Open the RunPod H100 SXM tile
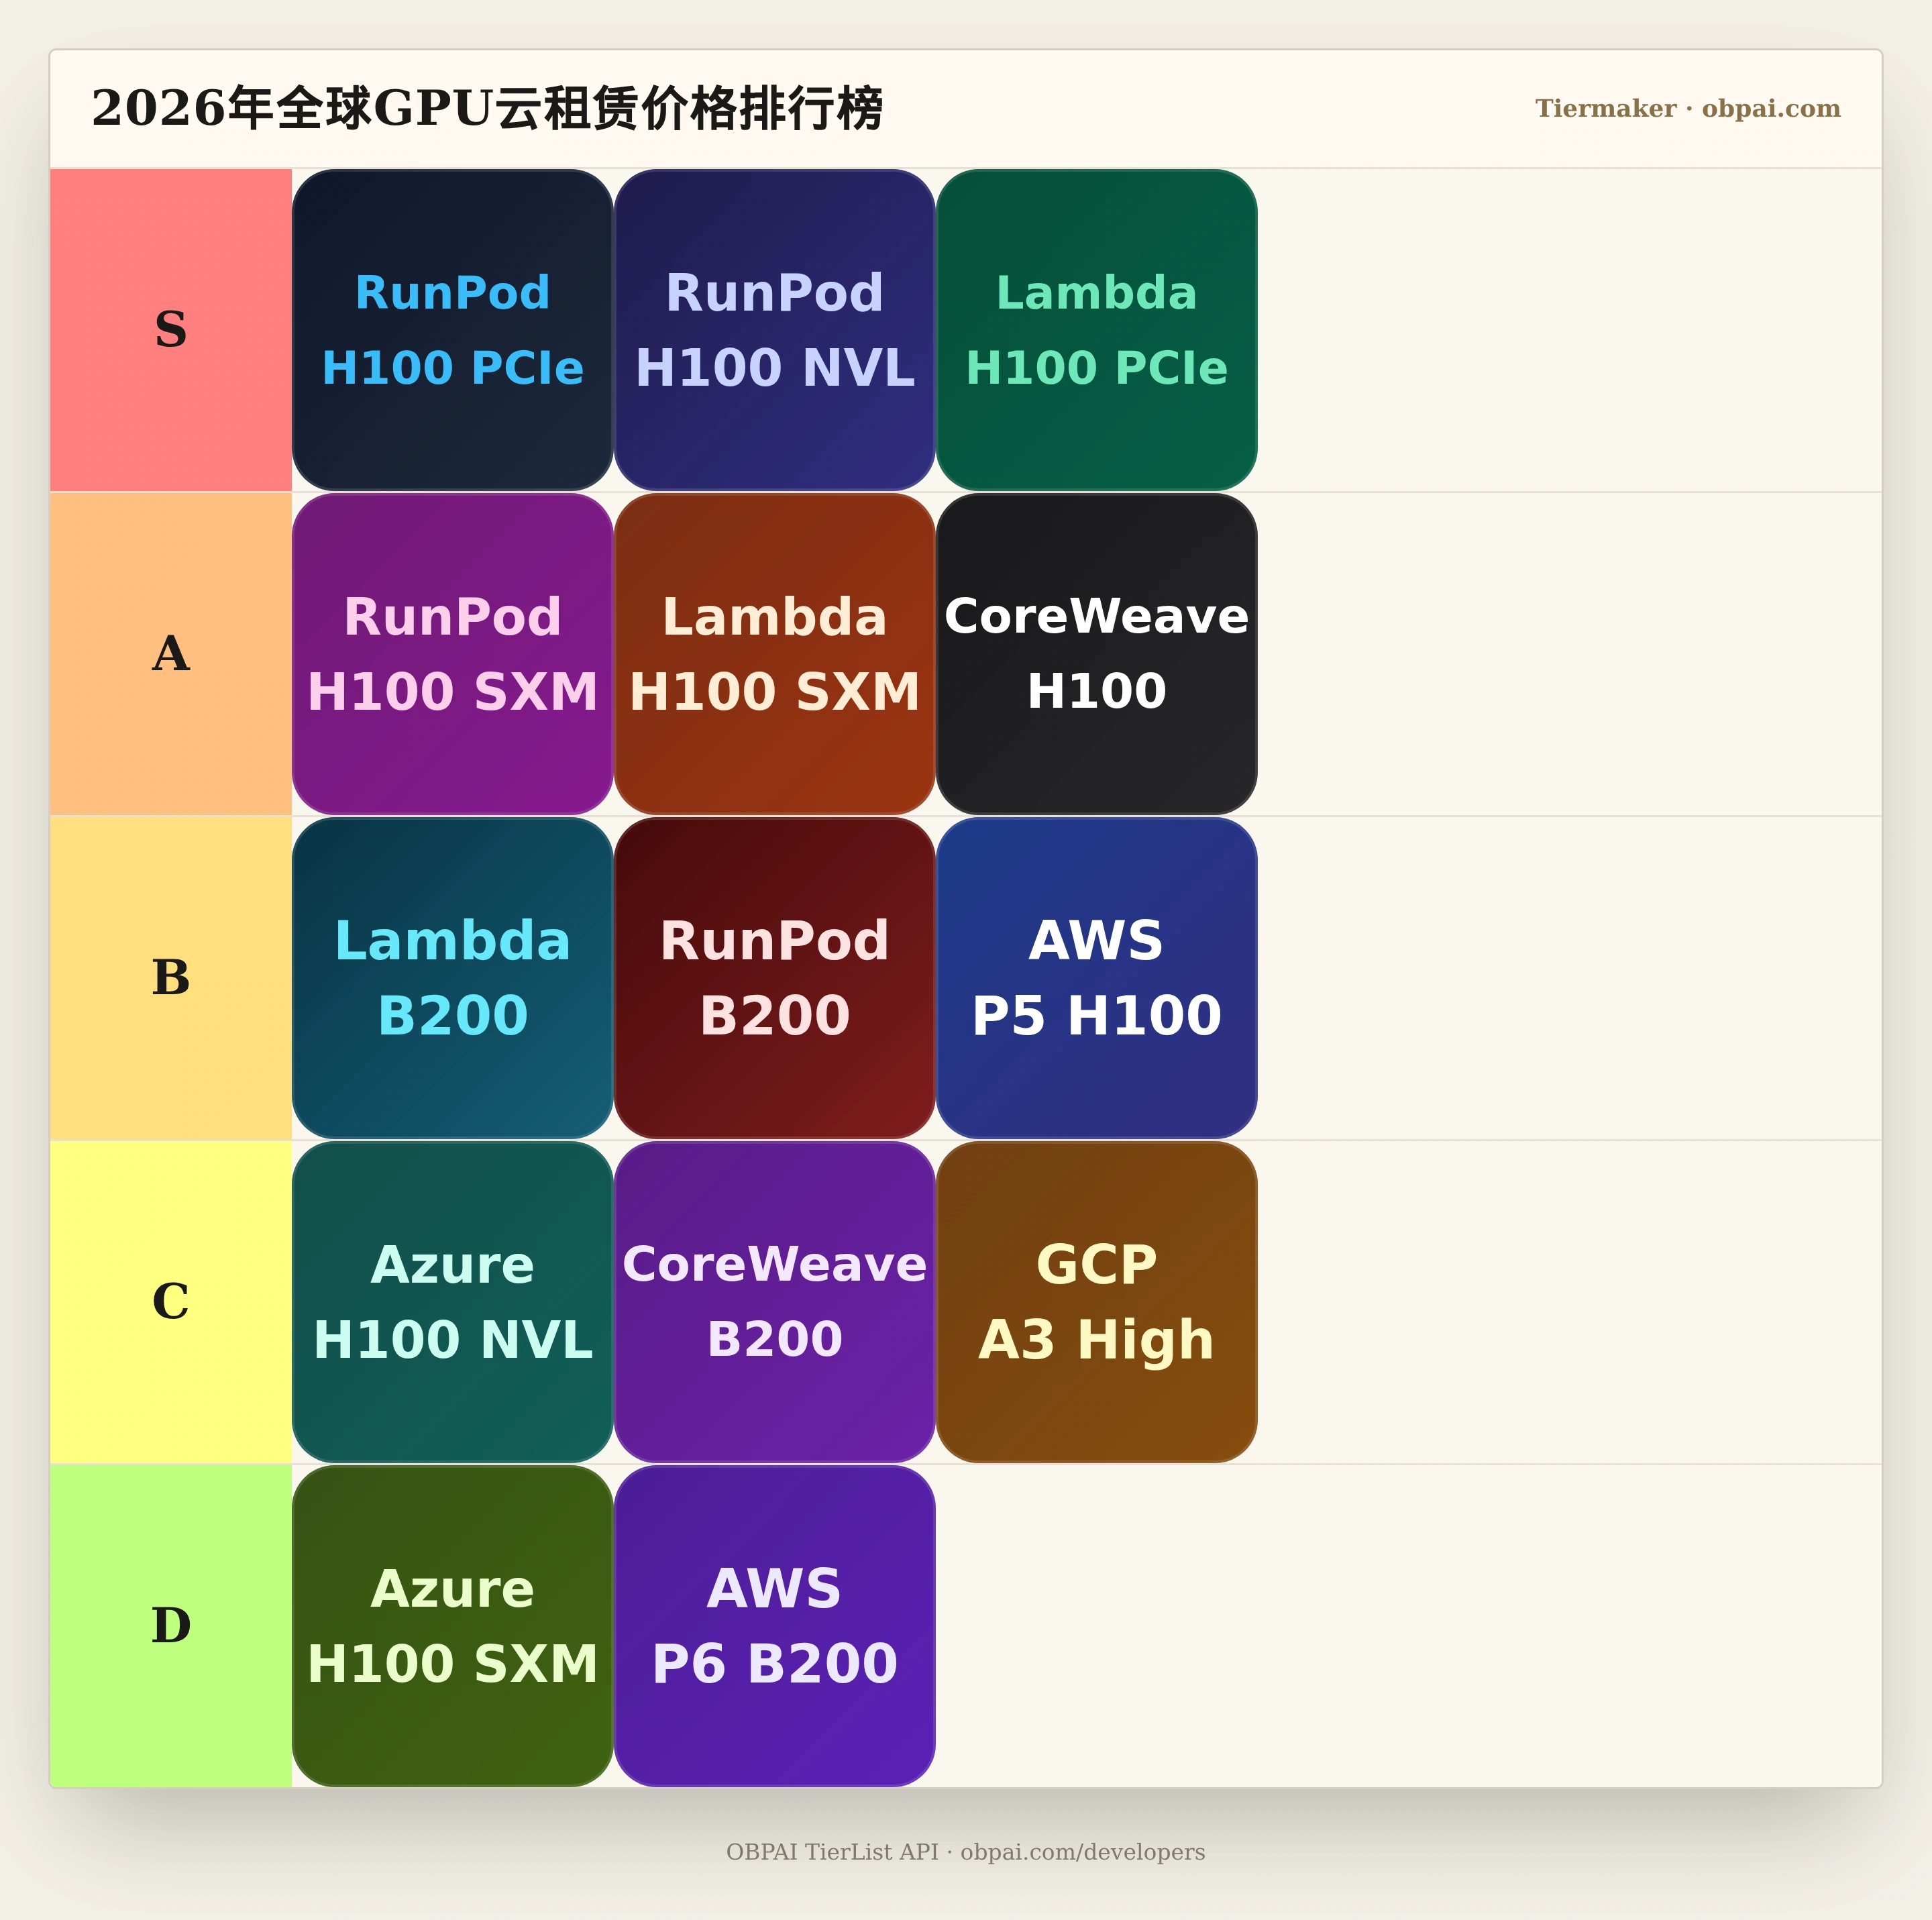Screen dimensions: 1932x1920 [x=452, y=654]
